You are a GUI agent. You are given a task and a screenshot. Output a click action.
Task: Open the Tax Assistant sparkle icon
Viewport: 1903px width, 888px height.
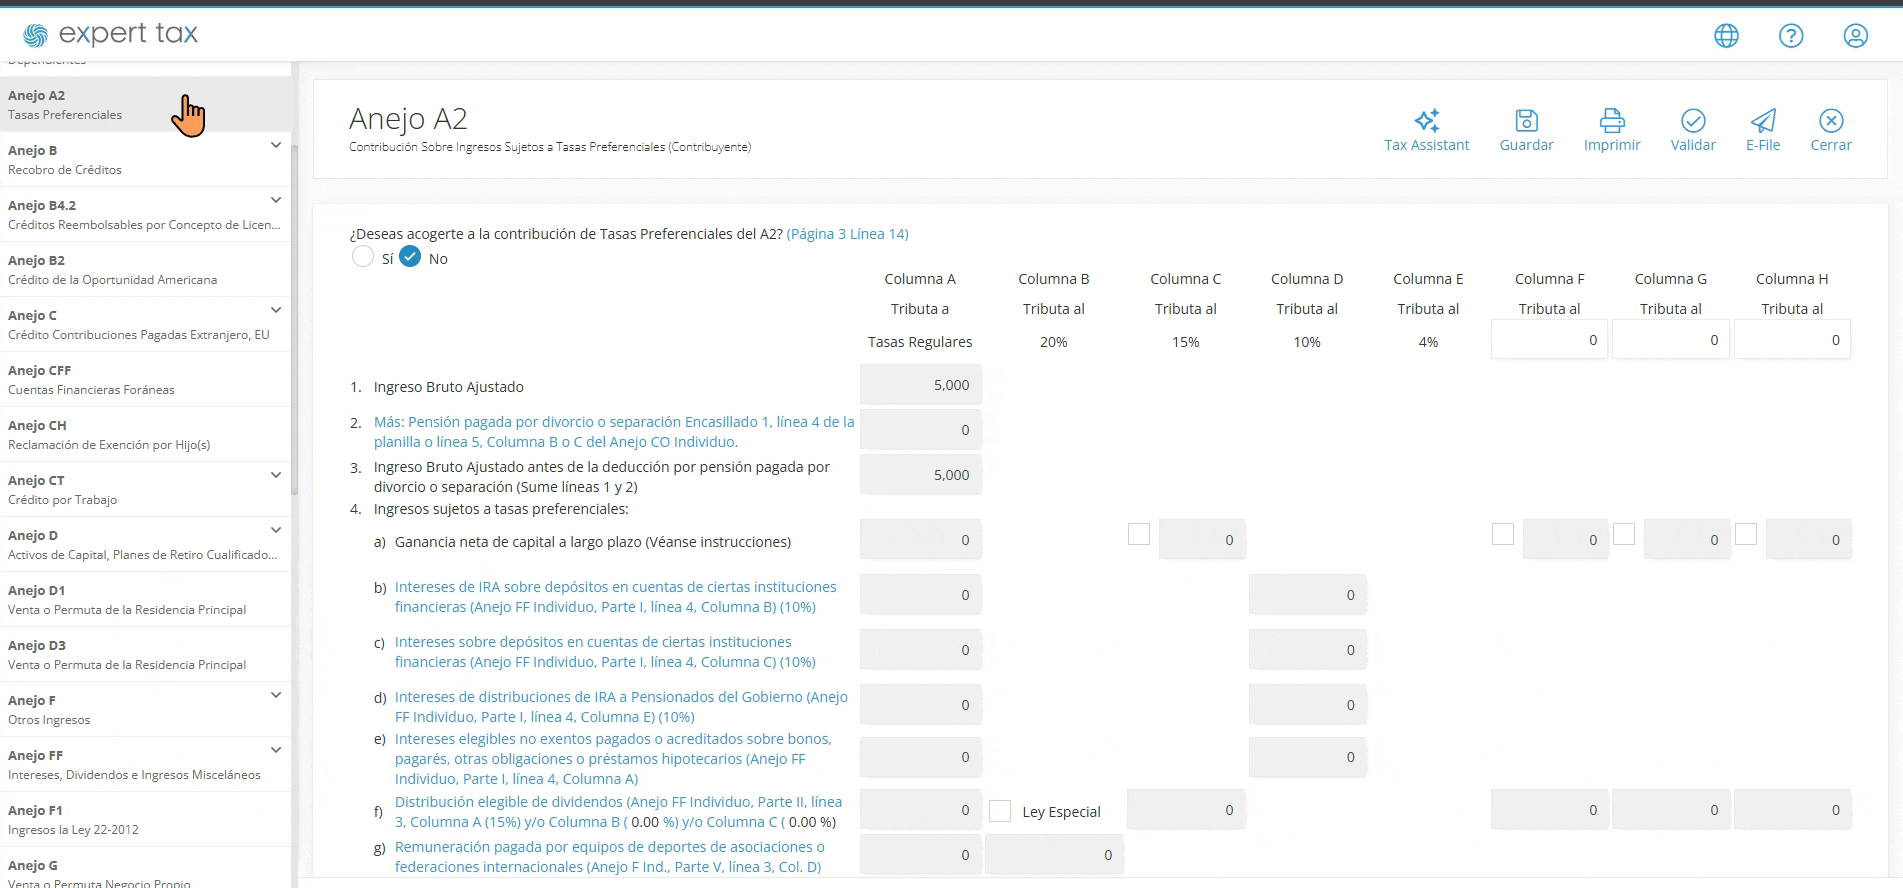[x=1426, y=121]
